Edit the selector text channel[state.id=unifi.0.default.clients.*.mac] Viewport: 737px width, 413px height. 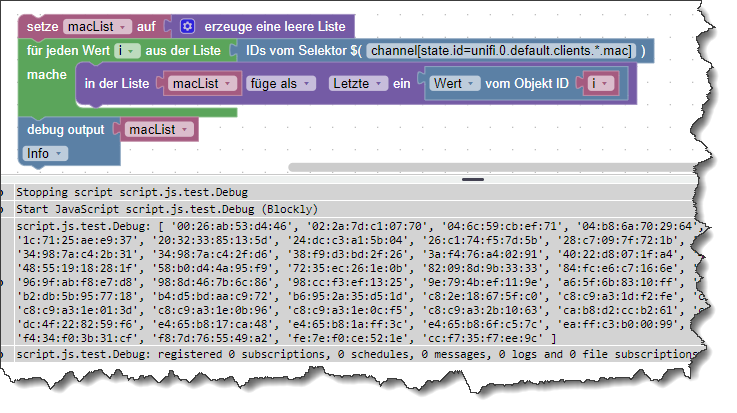(501, 51)
